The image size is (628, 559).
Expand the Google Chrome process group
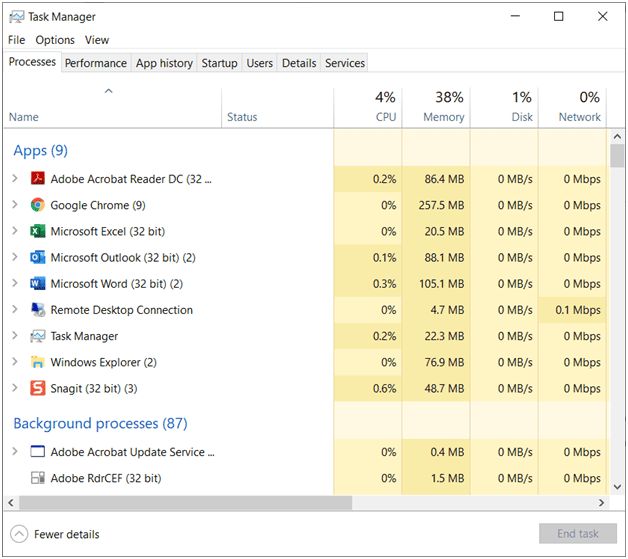15,205
